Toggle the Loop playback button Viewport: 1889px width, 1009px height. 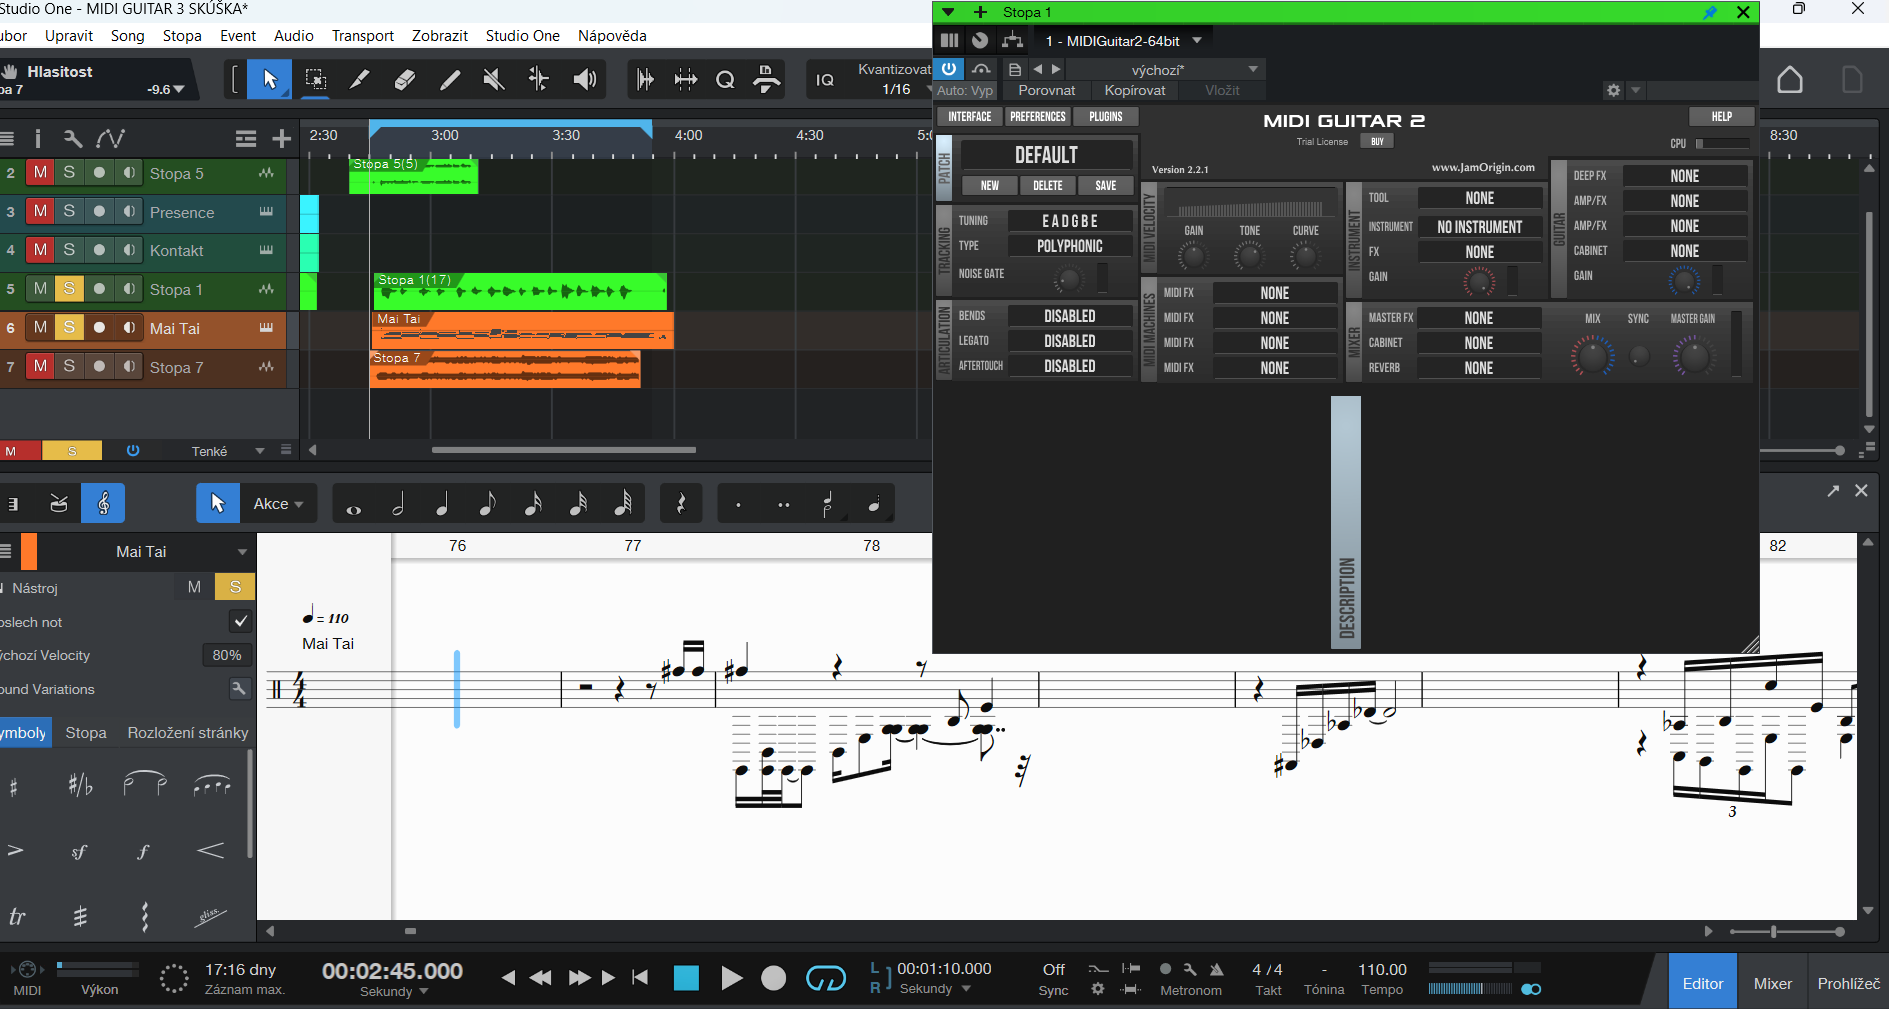pyautogui.click(x=825, y=978)
